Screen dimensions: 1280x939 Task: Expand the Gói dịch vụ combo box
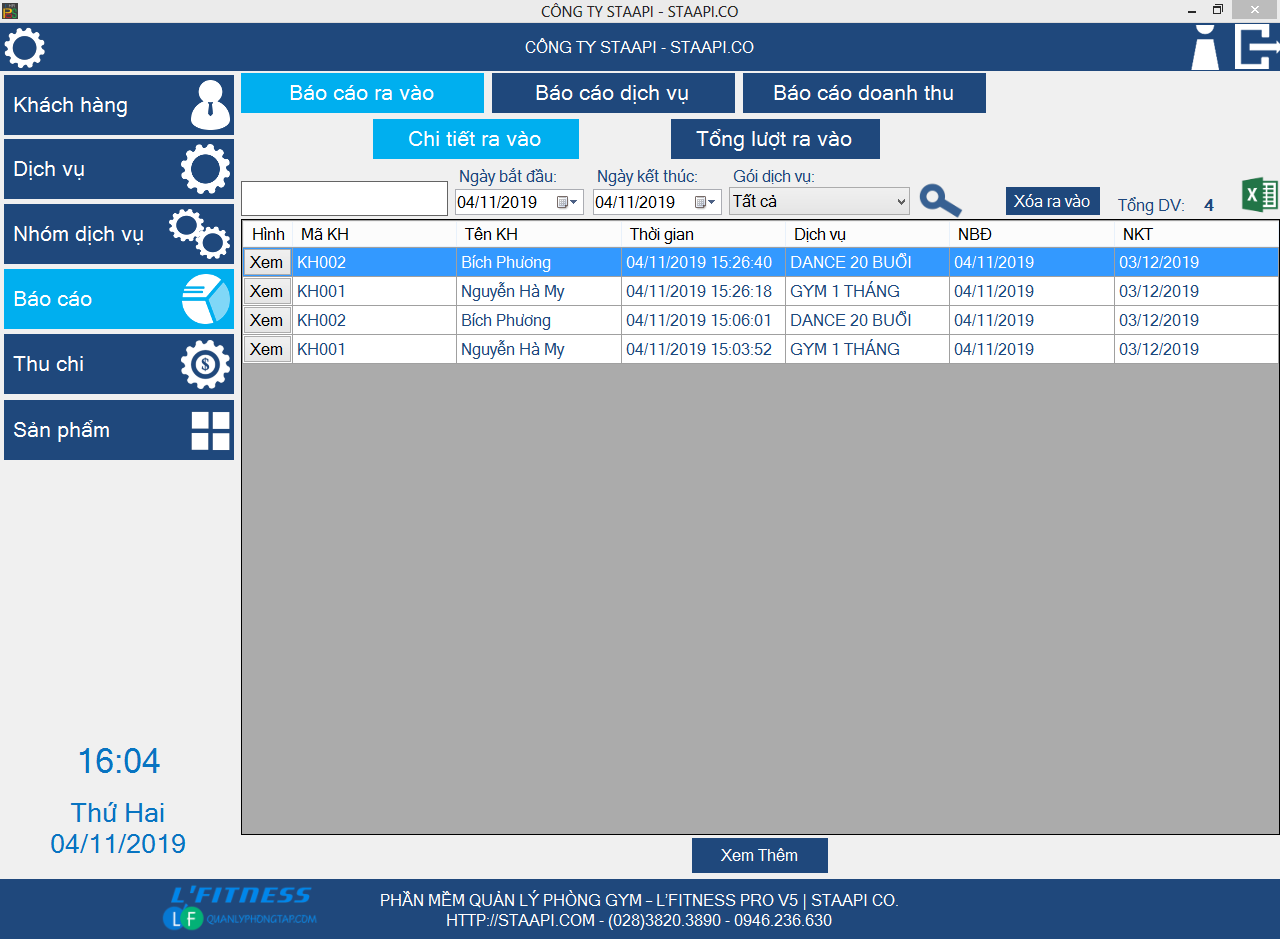900,202
